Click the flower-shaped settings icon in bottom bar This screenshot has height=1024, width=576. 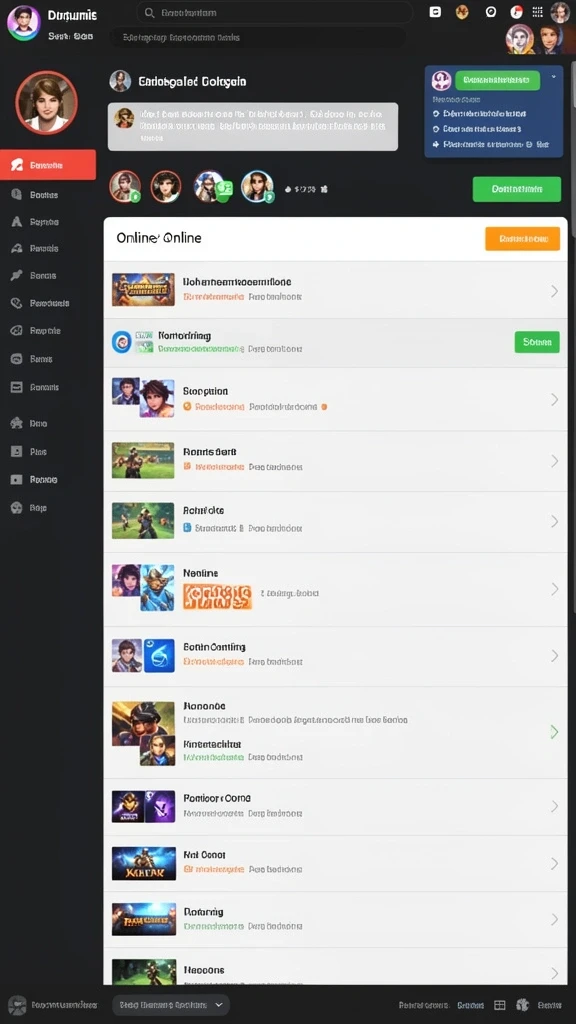click(522, 1005)
